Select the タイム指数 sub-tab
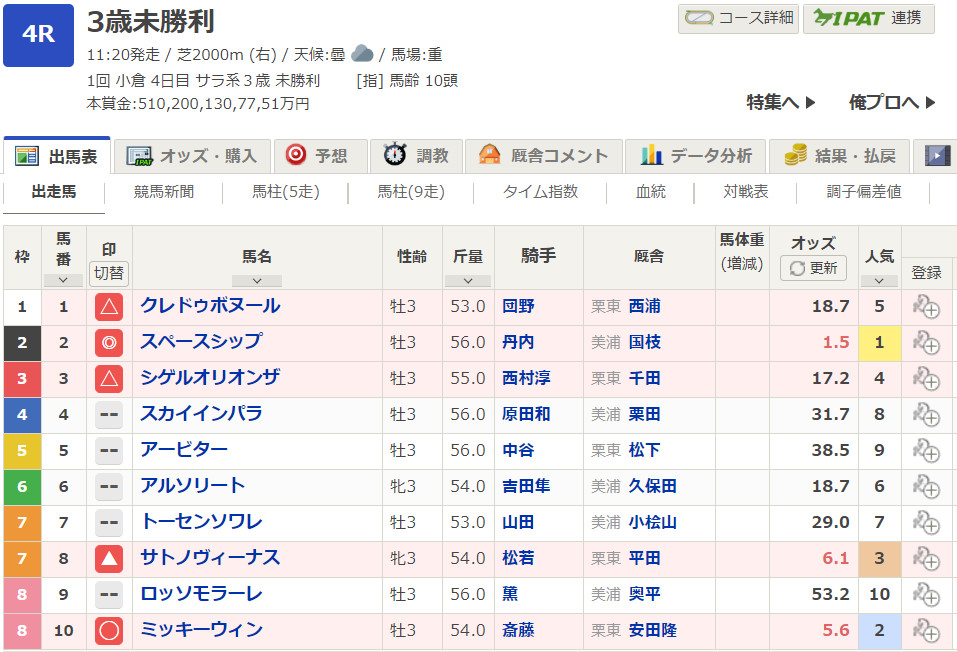957x652 pixels. (540, 192)
